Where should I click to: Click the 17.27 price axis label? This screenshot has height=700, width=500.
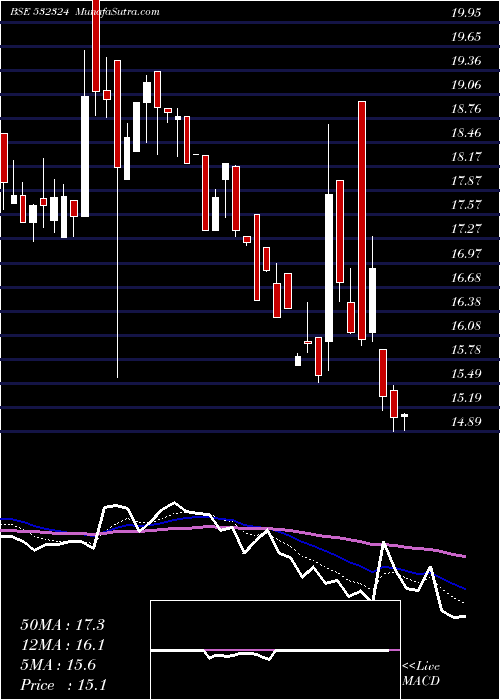(466, 229)
